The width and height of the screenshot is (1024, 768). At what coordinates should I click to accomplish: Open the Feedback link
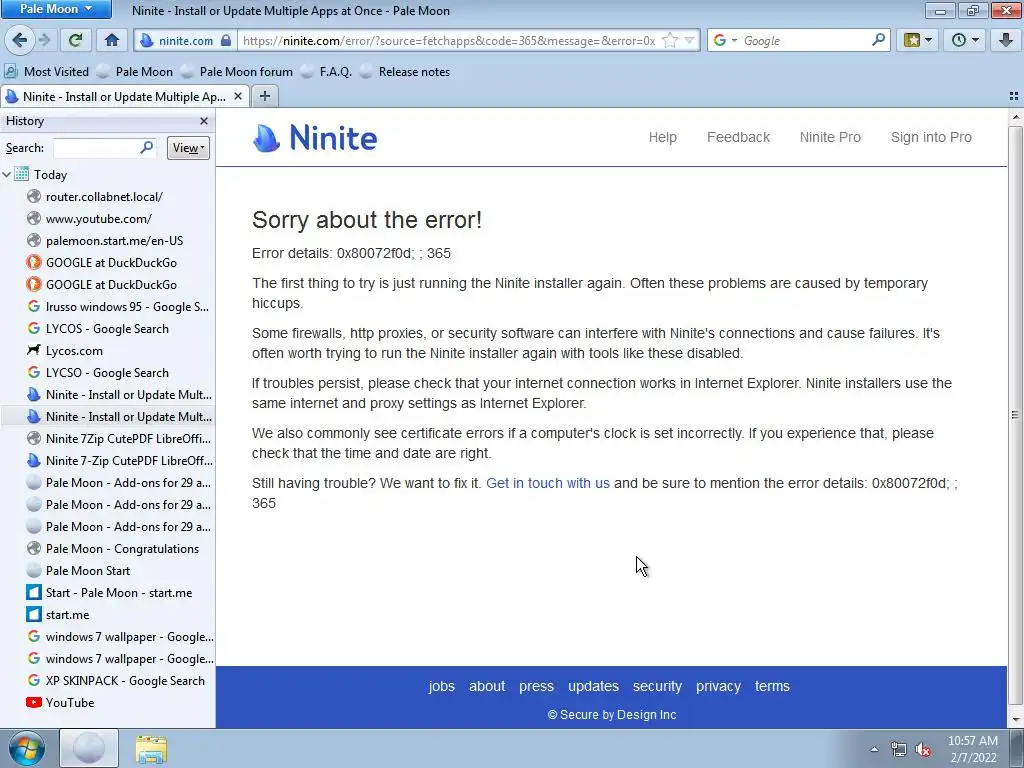click(x=738, y=137)
